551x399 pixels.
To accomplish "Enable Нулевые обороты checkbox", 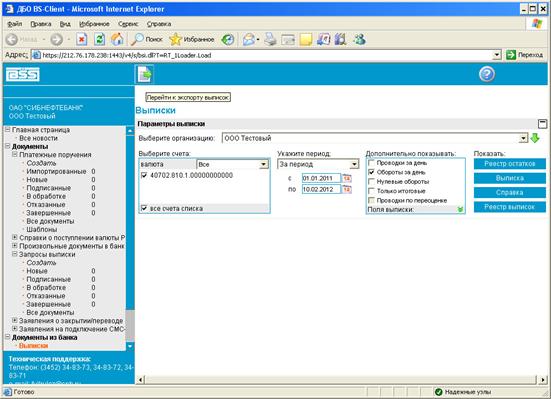I will point(371,181).
